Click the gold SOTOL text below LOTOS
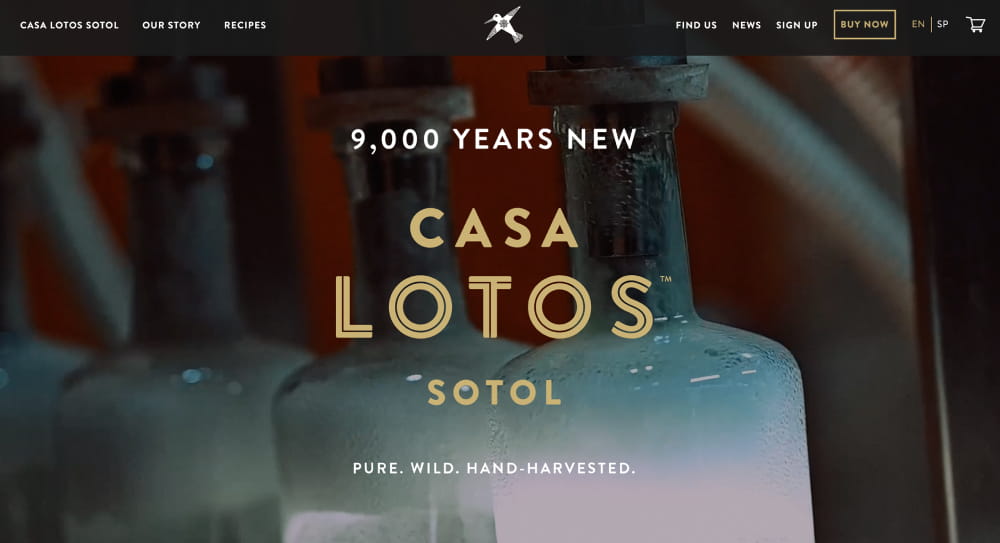 [494, 392]
